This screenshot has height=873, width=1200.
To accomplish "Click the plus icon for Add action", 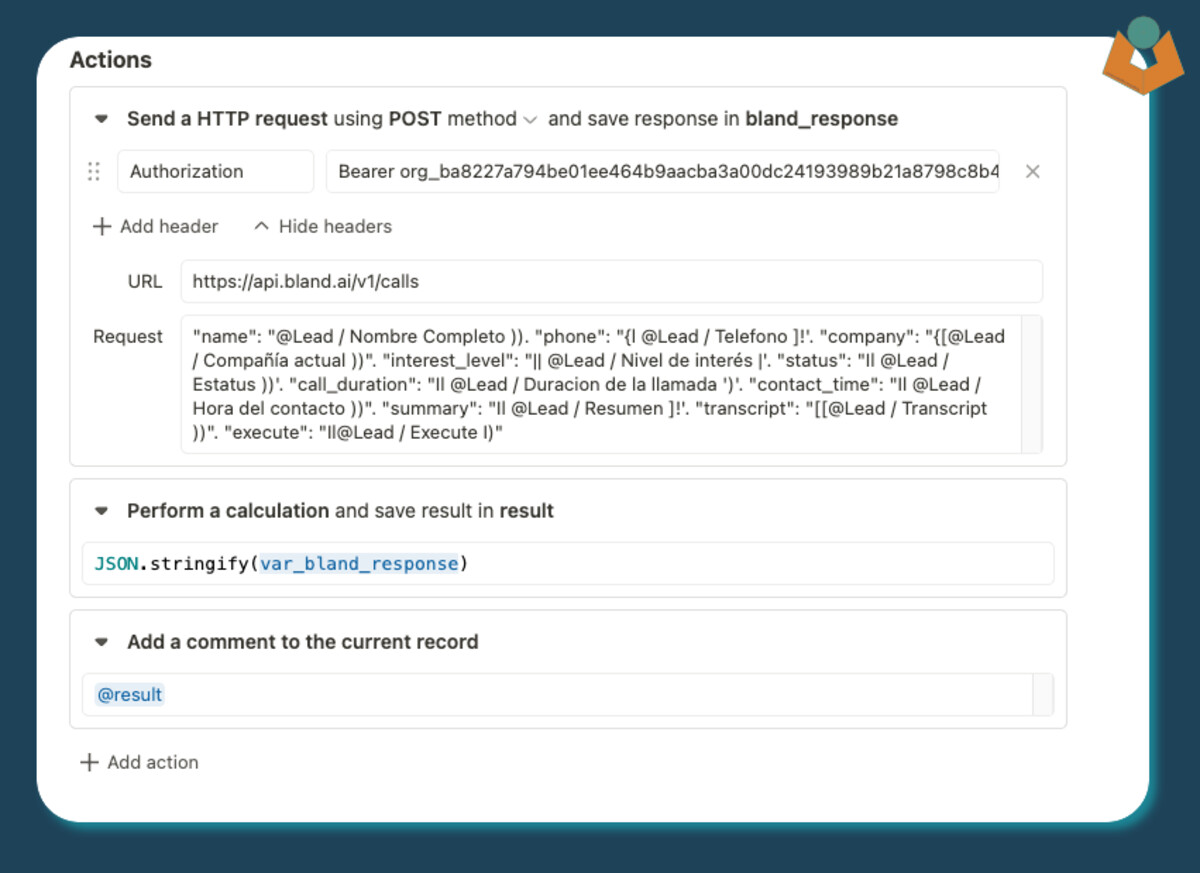I will (x=89, y=763).
